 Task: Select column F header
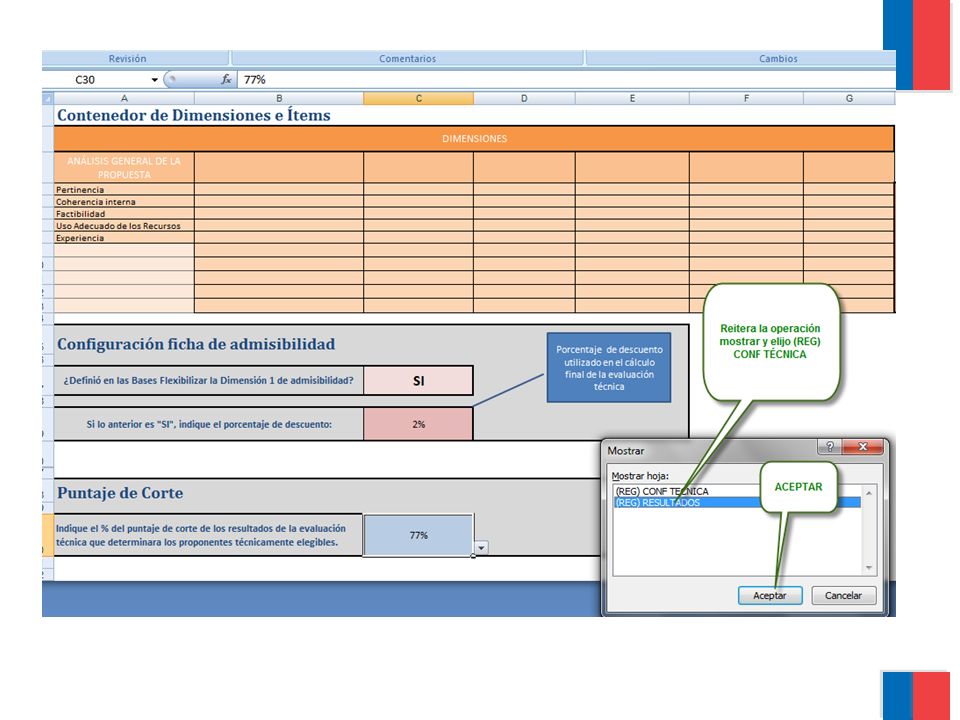[746, 98]
